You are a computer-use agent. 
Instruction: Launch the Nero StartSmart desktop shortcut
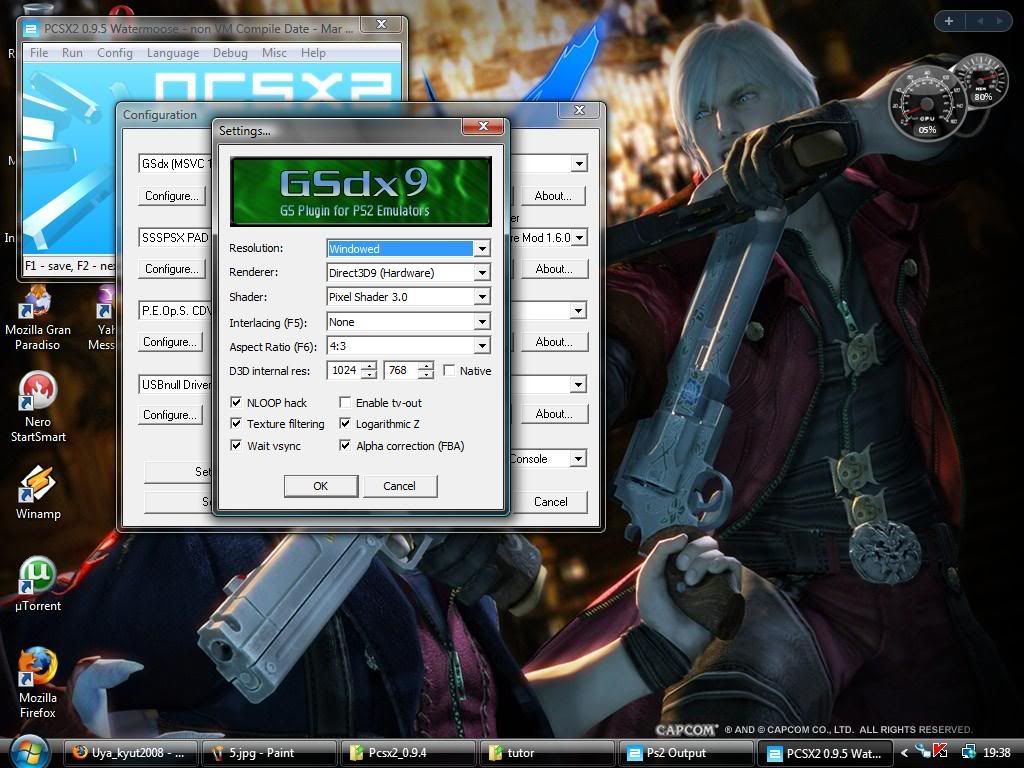[38, 407]
